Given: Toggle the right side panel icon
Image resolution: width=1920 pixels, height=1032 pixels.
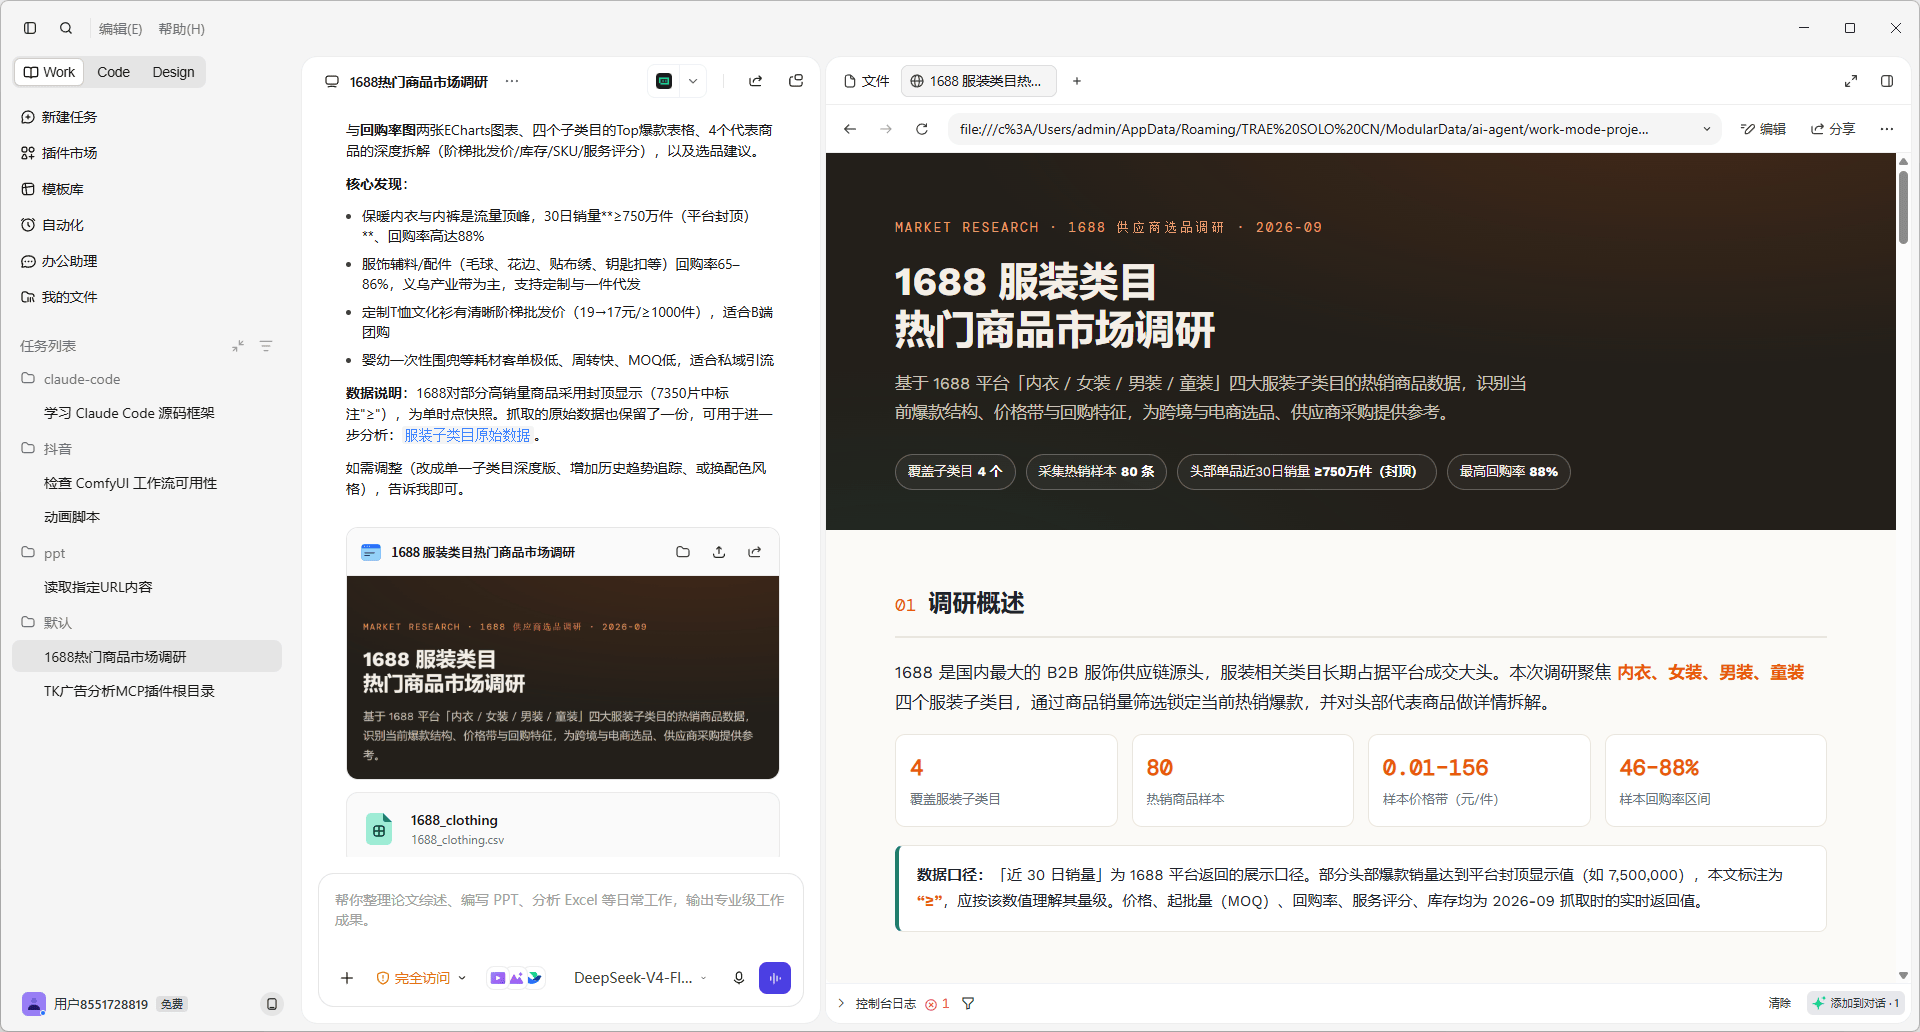Looking at the screenshot, I should [x=1887, y=81].
